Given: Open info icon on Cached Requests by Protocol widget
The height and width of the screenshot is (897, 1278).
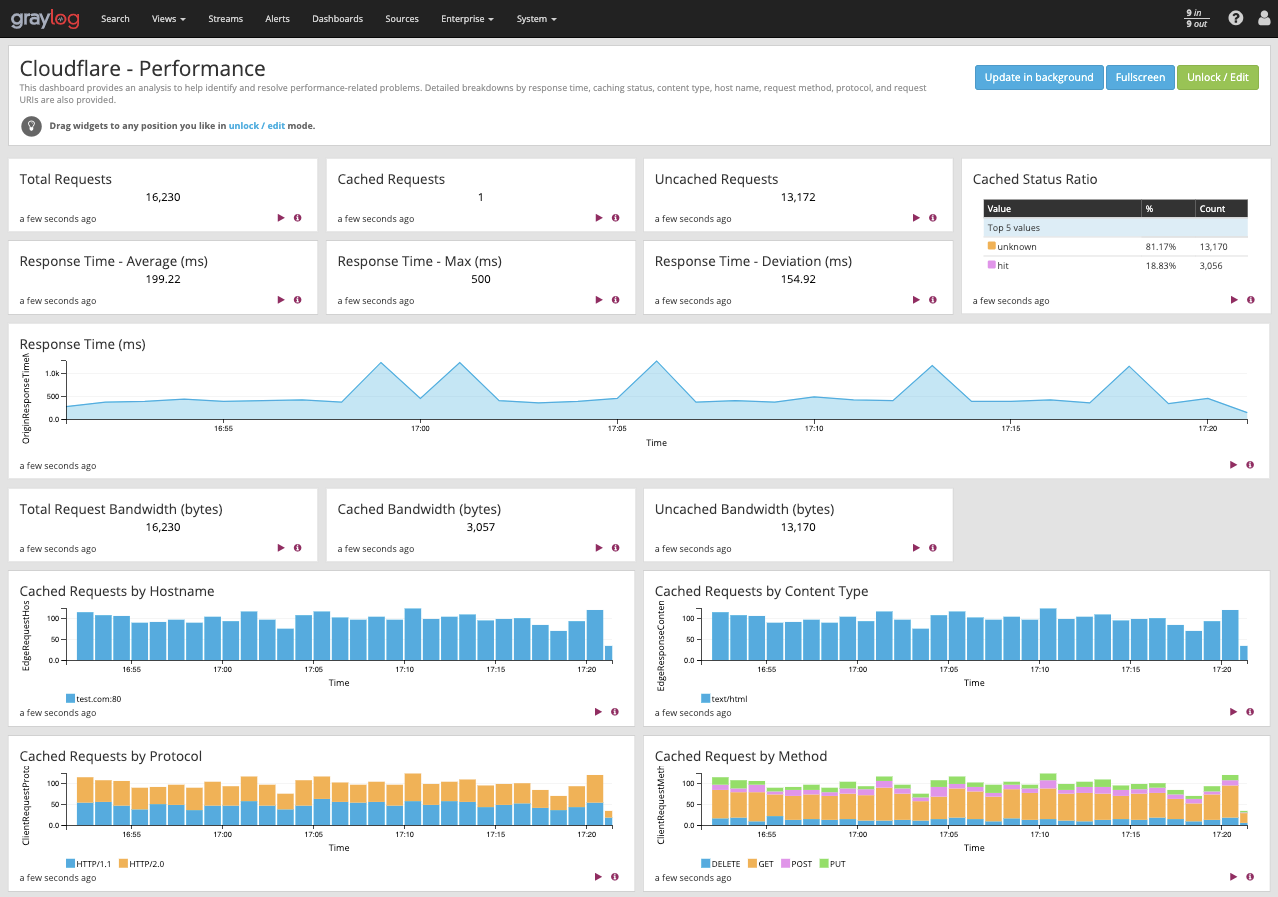Looking at the screenshot, I should click(x=614, y=877).
